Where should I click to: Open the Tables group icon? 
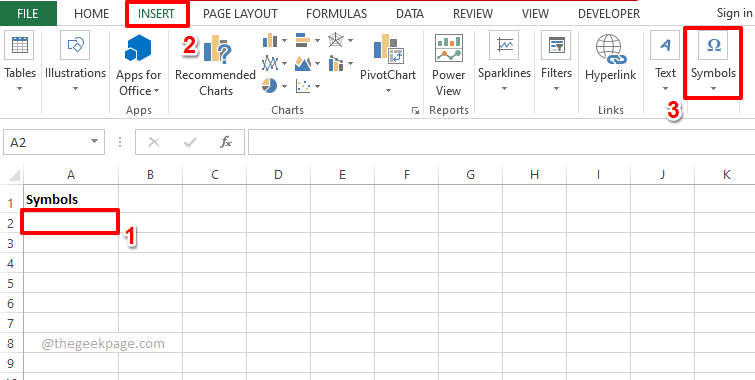tap(20, 45)
